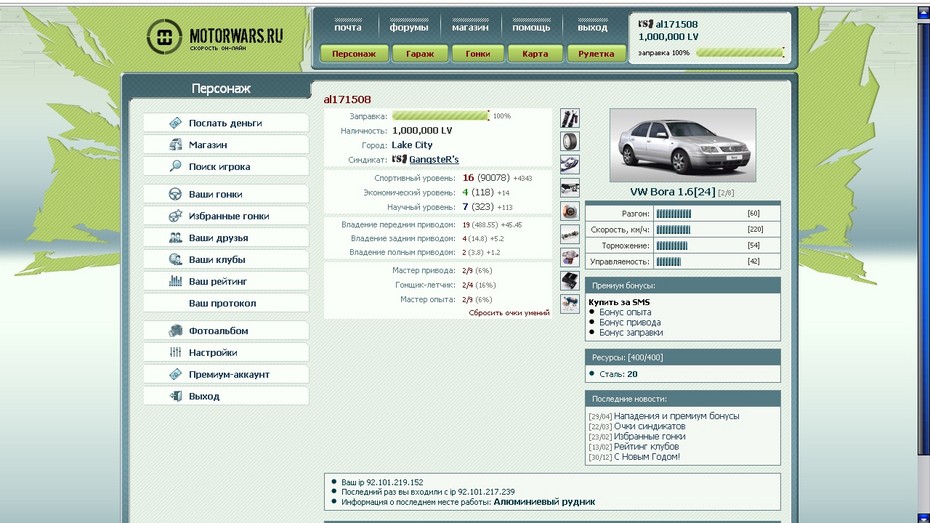Click the Lake City city value
This screenshot has height=523, width=930.
pos(412,145)
